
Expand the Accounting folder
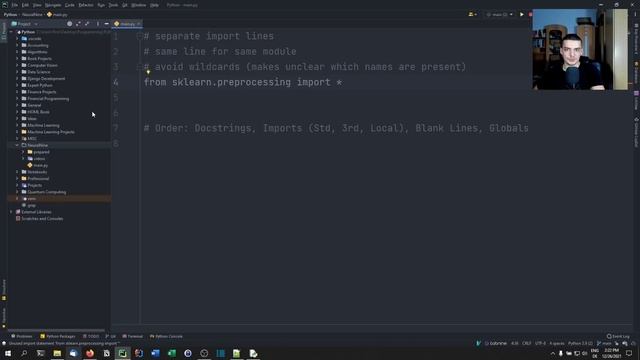click(x=18, y=45)
